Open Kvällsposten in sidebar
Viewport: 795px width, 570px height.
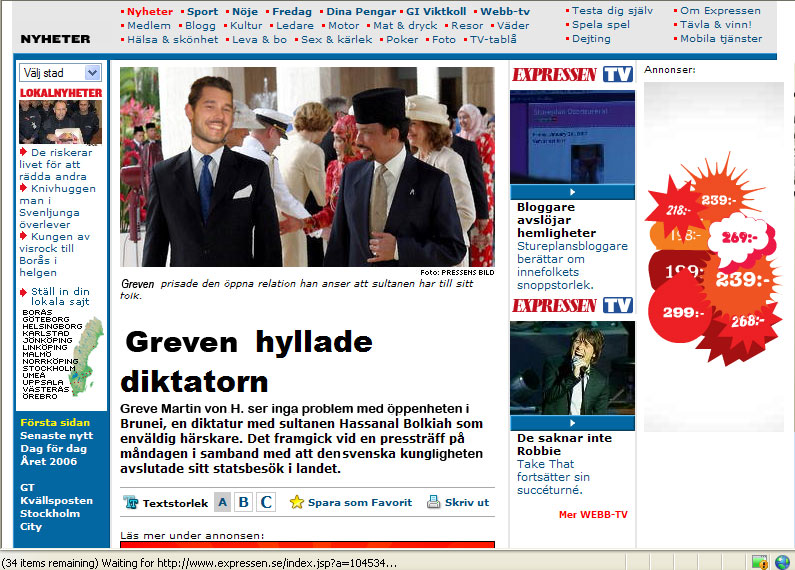point(56,501)
